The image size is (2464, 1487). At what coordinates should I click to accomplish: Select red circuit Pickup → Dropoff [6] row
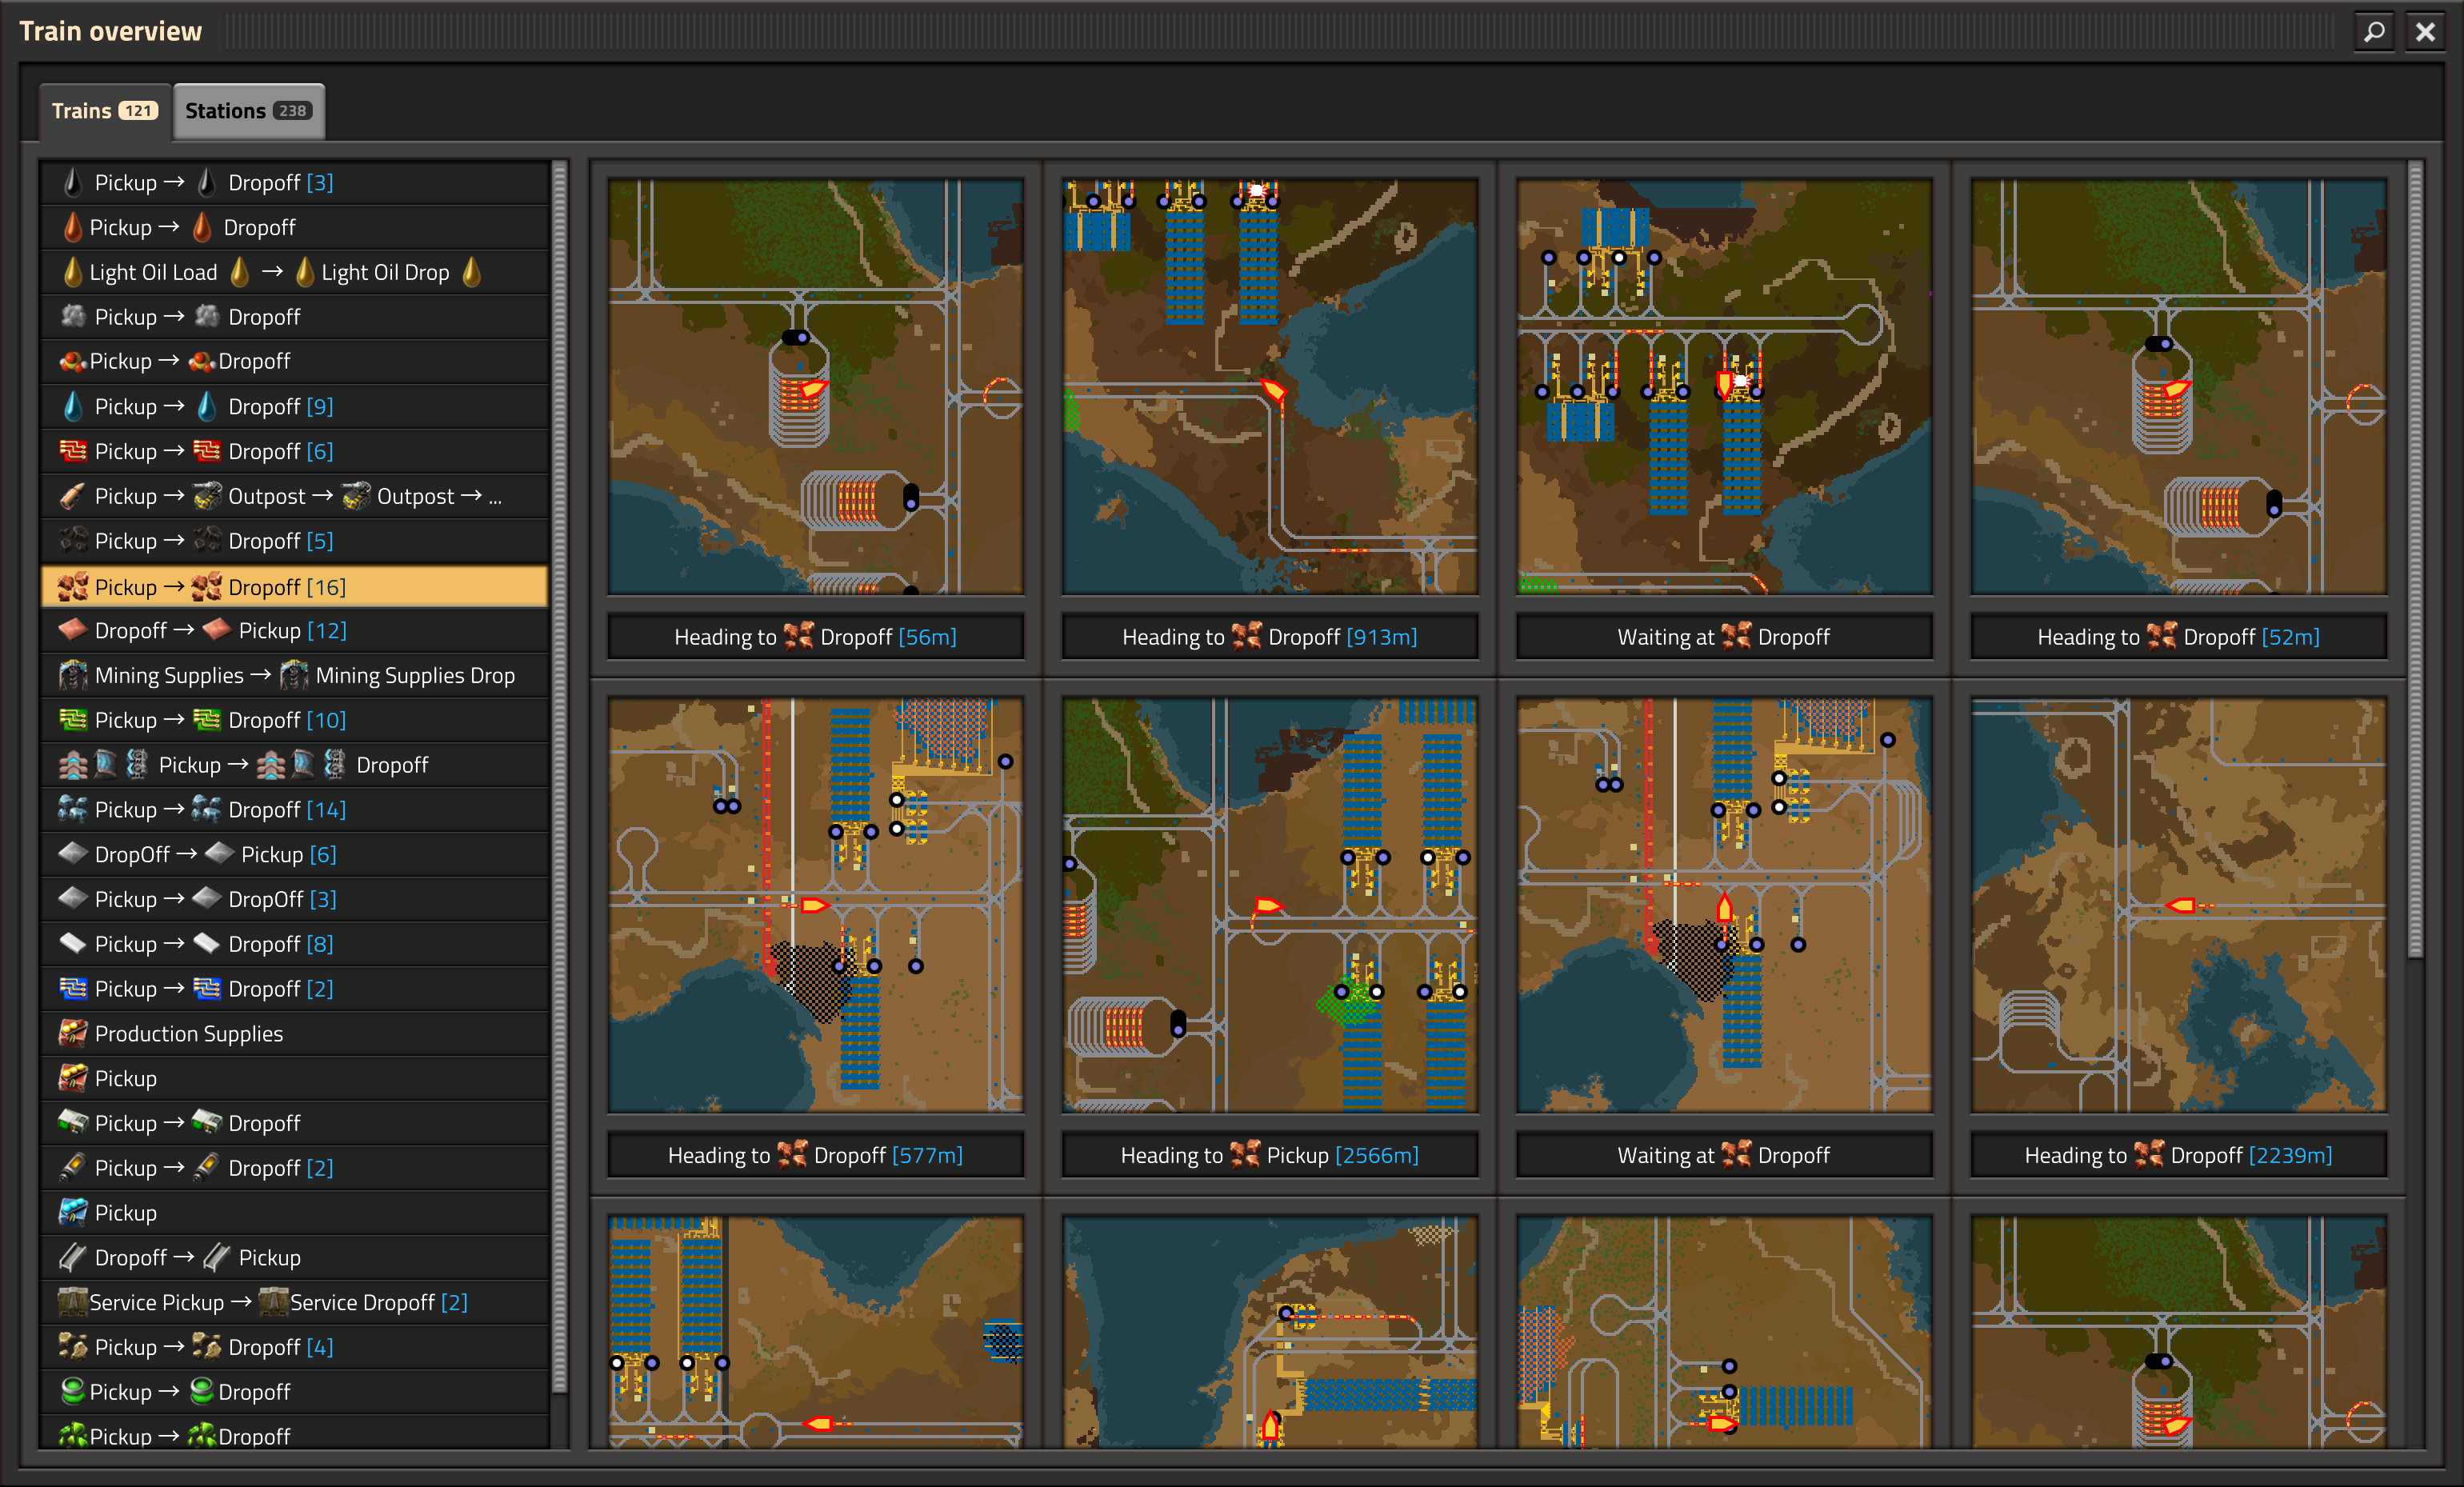click(295, 451)
